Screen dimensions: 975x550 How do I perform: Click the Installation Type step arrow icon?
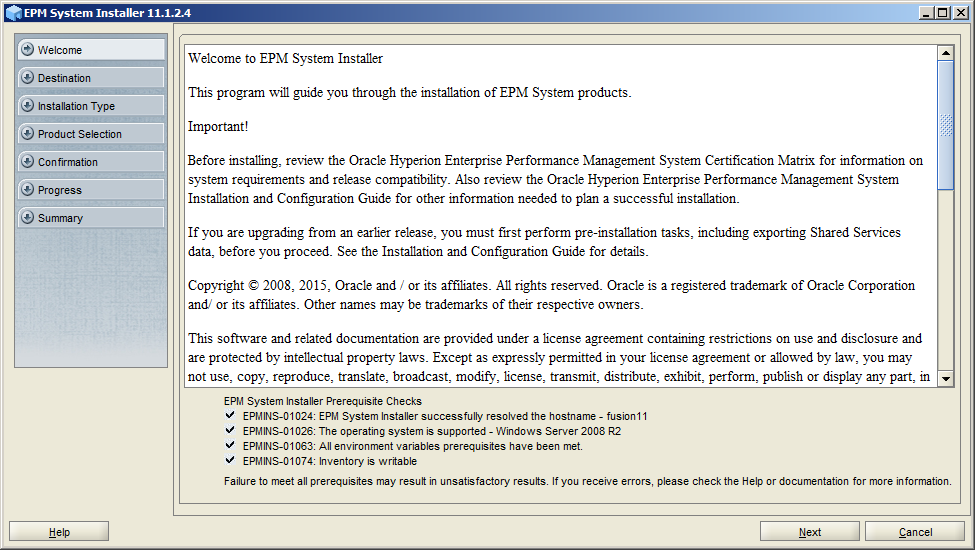pyautogui.click(x=27, y=105)
